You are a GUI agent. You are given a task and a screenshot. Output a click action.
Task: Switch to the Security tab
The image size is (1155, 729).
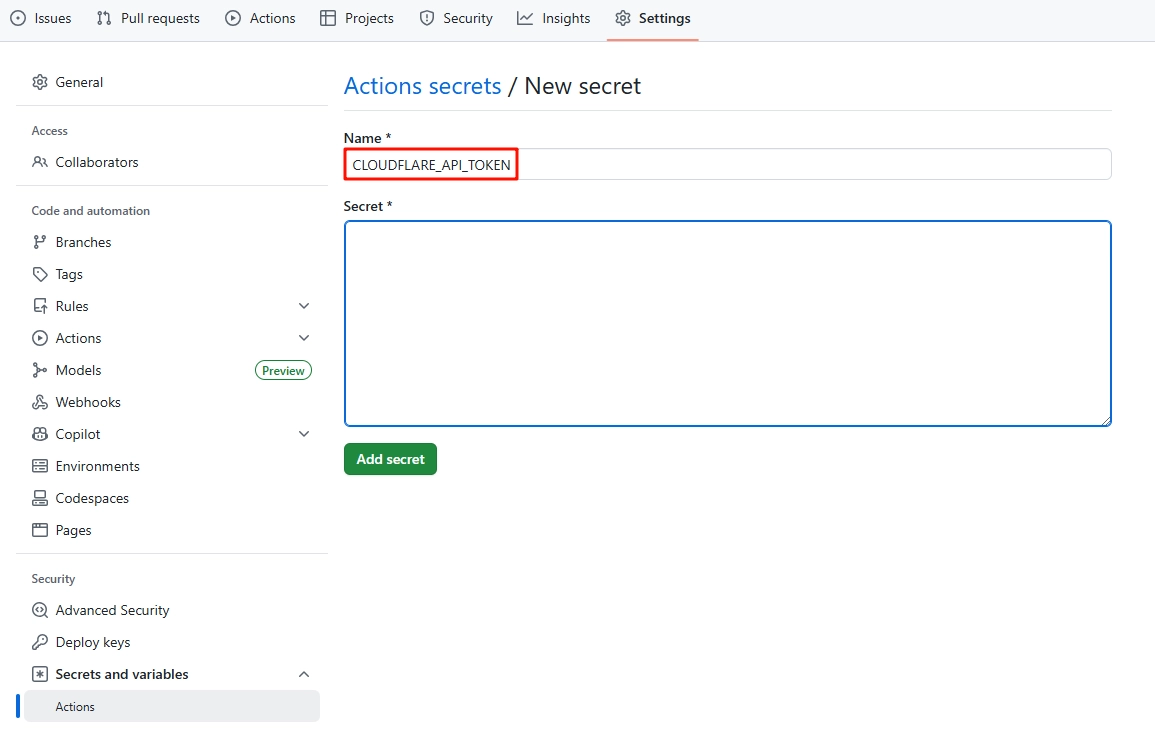(456, 18)
